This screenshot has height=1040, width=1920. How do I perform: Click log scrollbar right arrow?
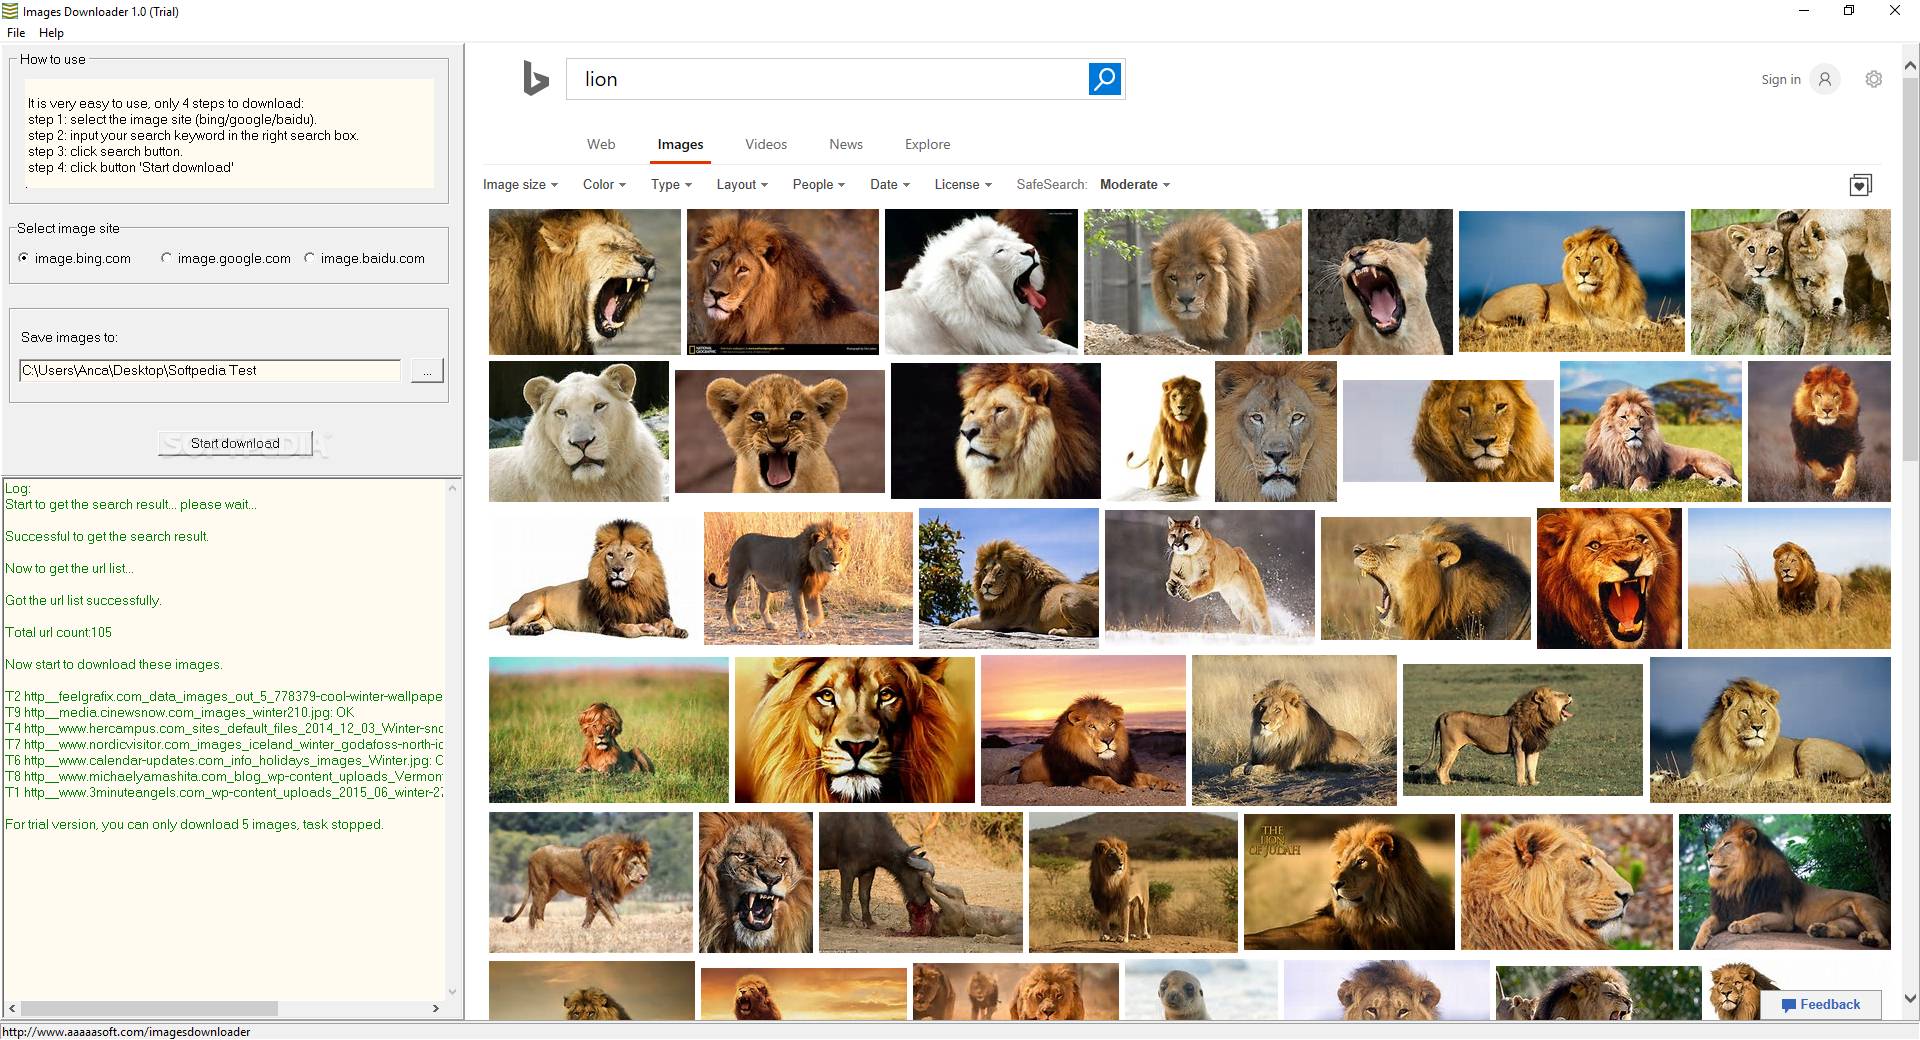point(436,1008)
